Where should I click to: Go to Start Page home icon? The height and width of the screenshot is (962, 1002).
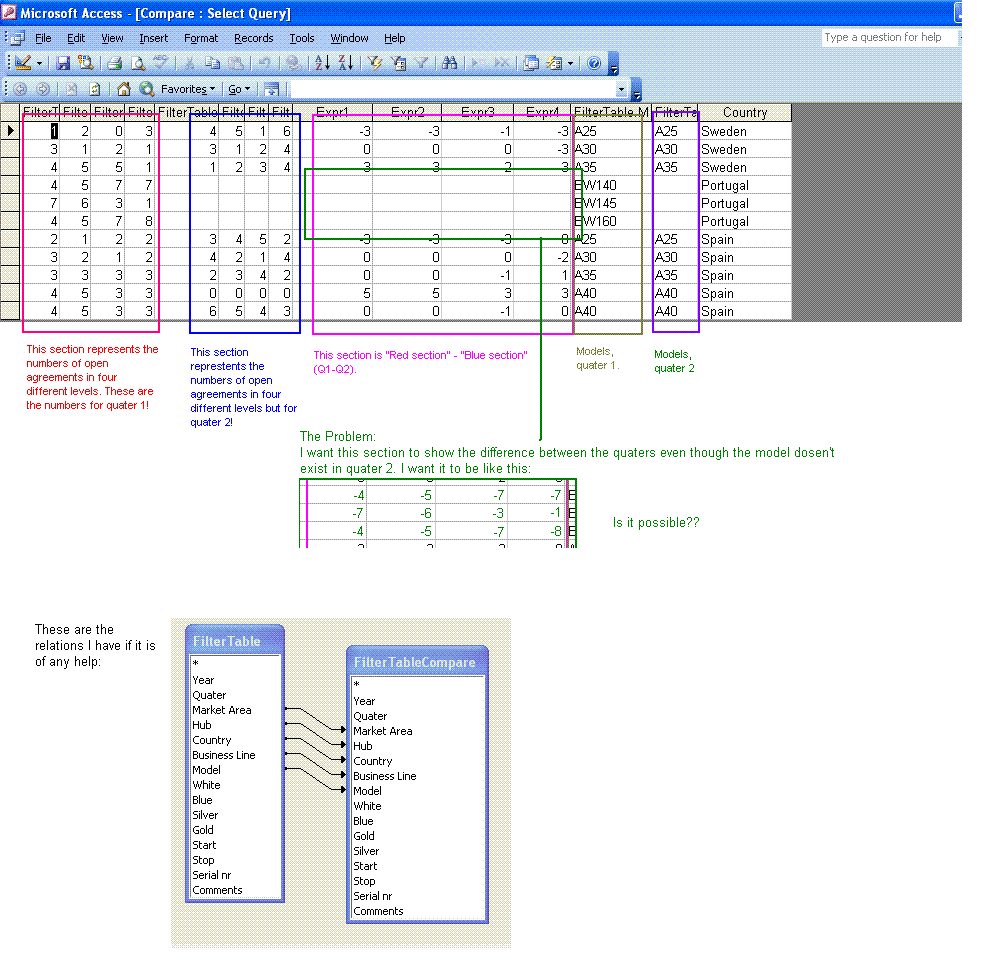[123, 89]
